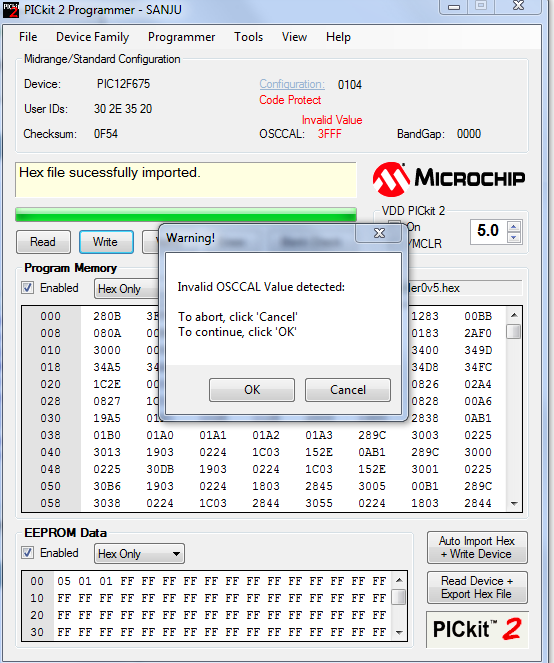This screenshot has height=663, width=554.
Task: Select program memory cell 3013 in row 040
Action: 107,452
